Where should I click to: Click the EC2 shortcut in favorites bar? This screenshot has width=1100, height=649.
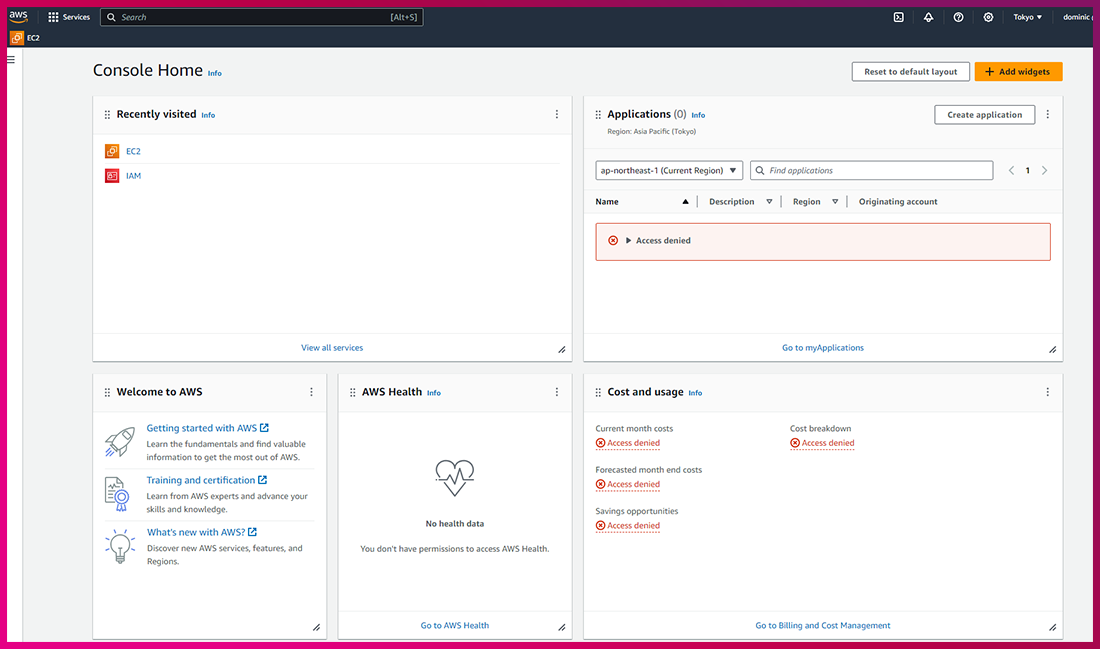pos(25,38)
